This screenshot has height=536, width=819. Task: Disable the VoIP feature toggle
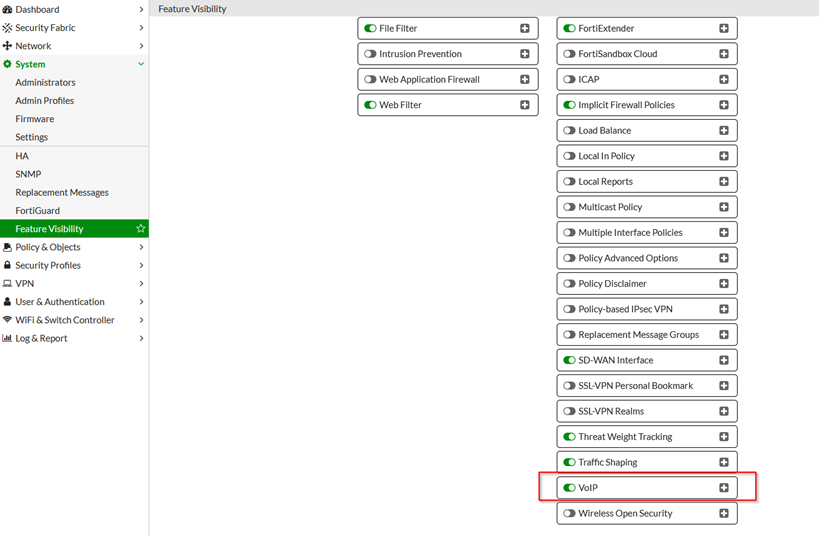[569, 488]
